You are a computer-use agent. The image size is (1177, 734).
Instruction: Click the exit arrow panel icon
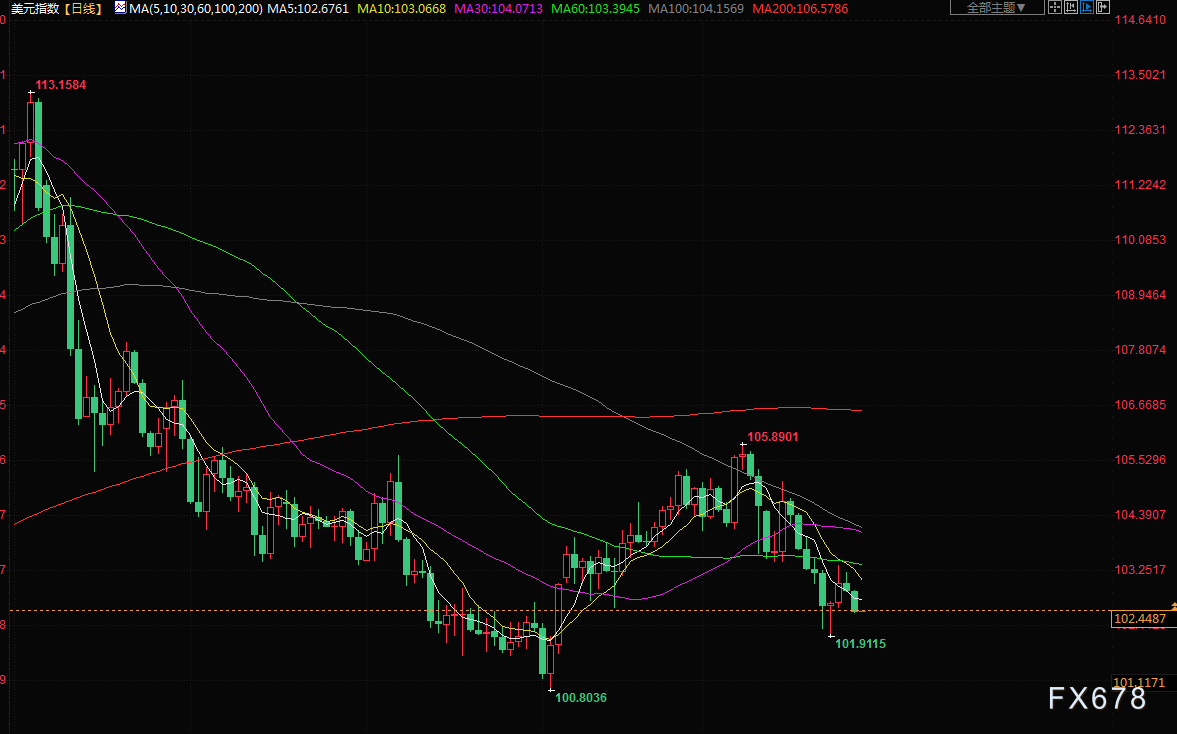1103,7
